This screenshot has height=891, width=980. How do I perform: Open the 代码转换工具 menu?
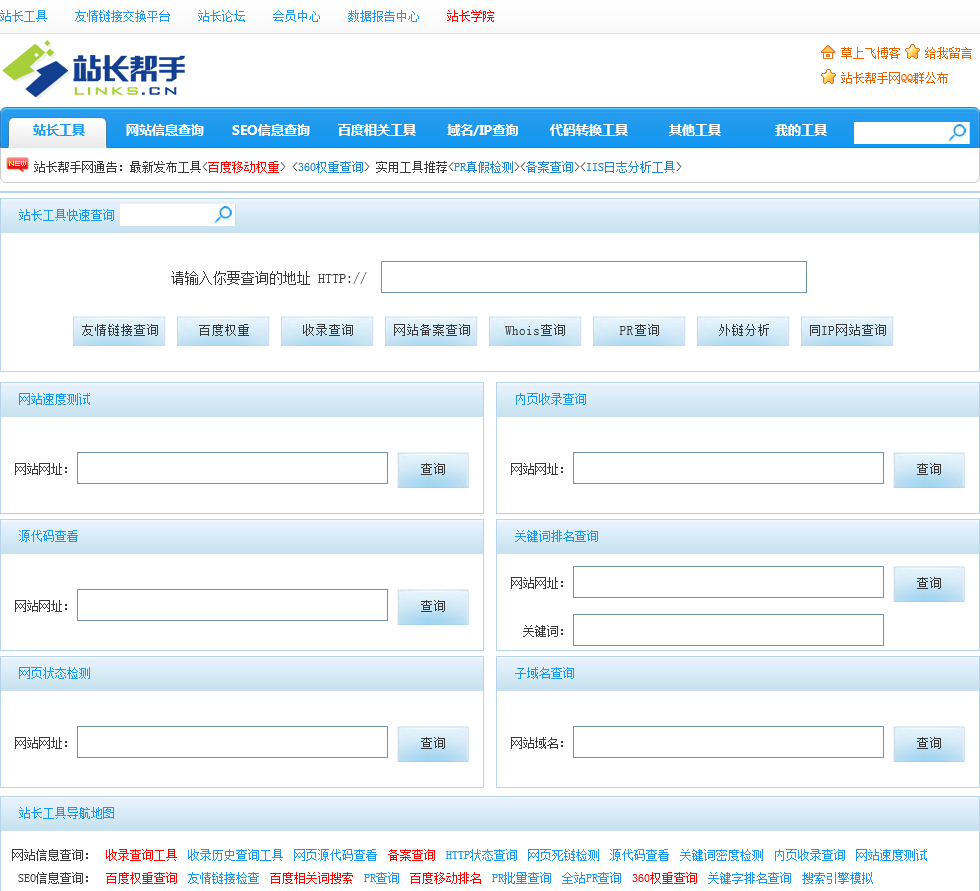[x=589, y=130]
